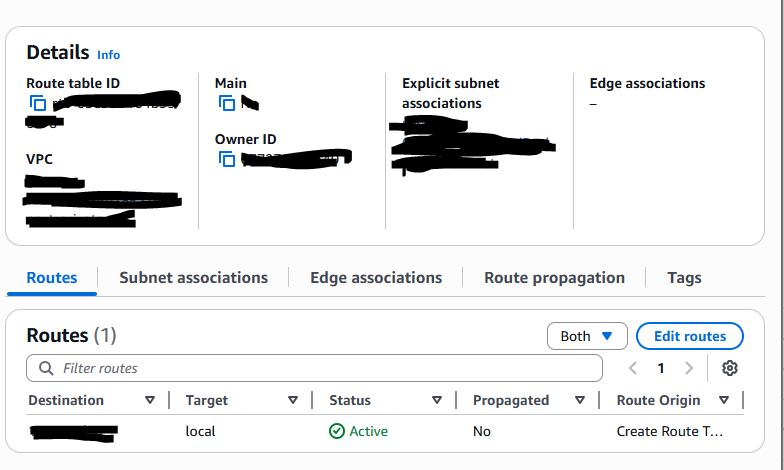Copy the Owner ID
Image resolution: width=784 pixels, height=470 pixels.
[x=226, y=159]
